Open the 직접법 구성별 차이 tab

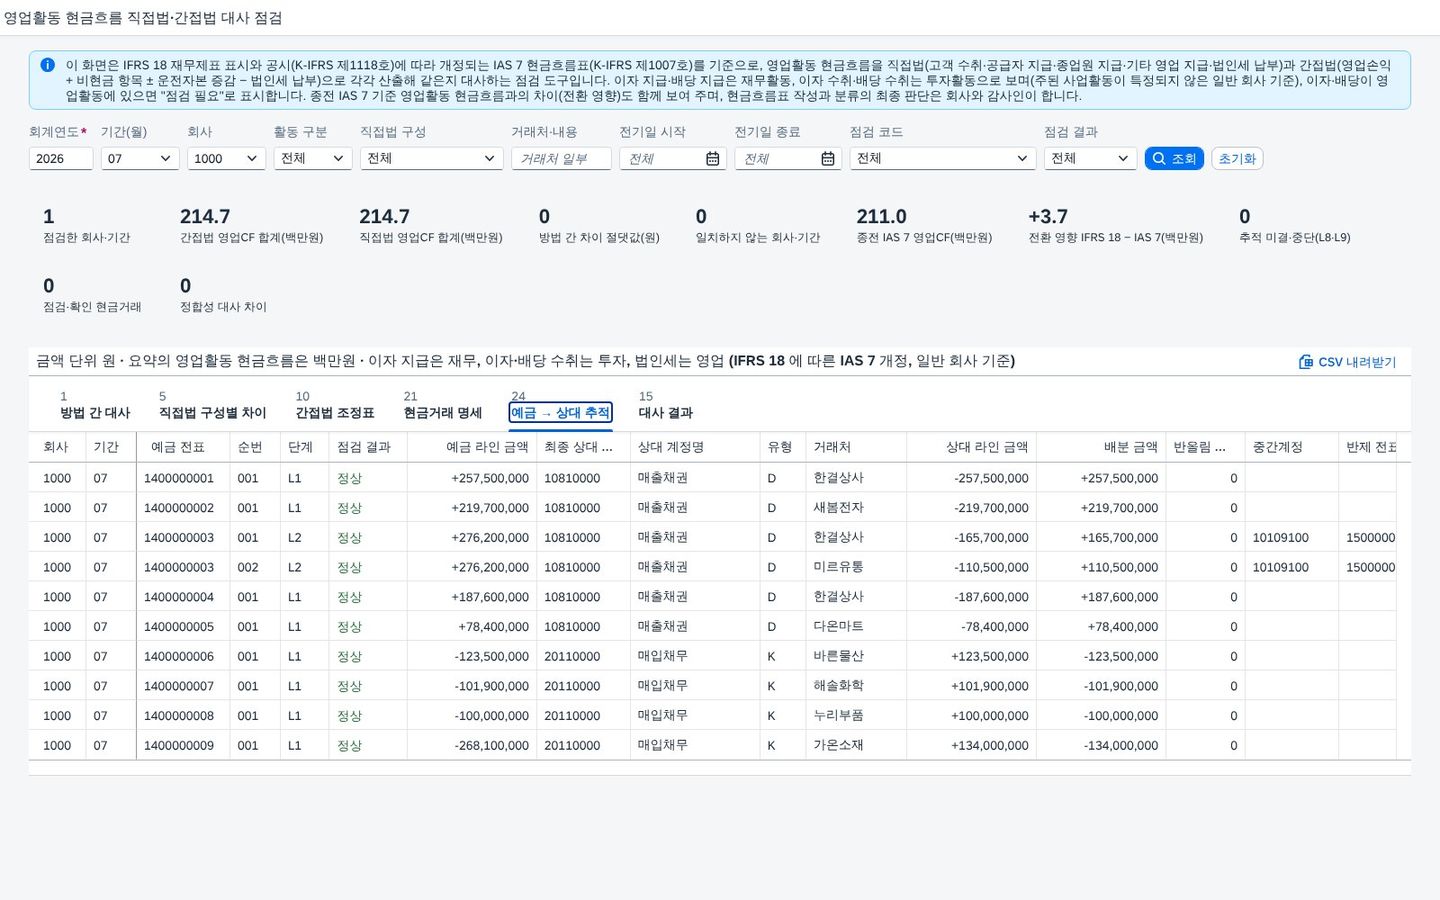[213, 405]
